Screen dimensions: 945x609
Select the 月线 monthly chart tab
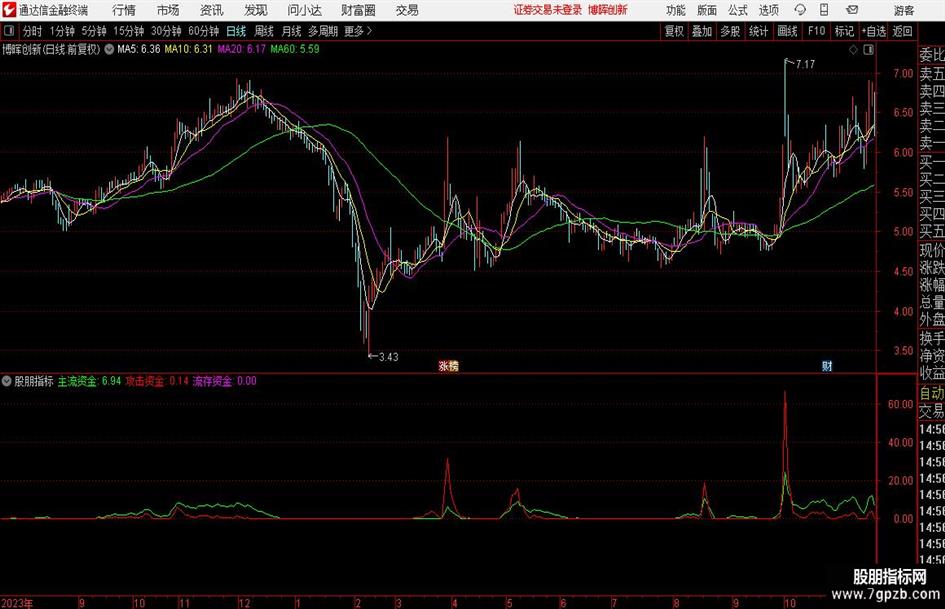coord(291,31)
